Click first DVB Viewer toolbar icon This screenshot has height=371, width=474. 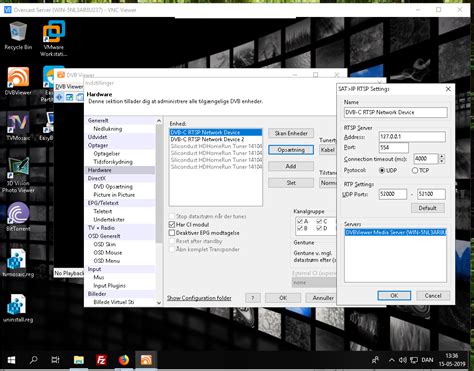click(x=59, y=97)
